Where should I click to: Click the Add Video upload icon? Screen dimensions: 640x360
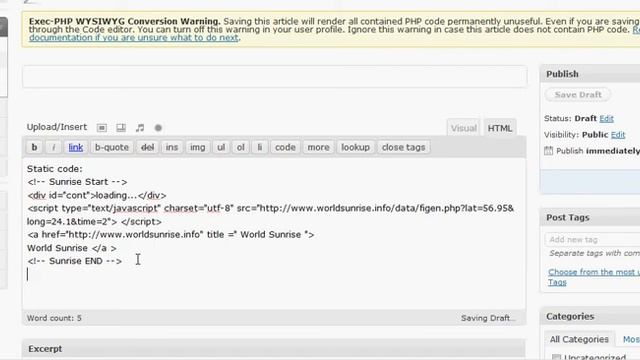click(121, 128)
